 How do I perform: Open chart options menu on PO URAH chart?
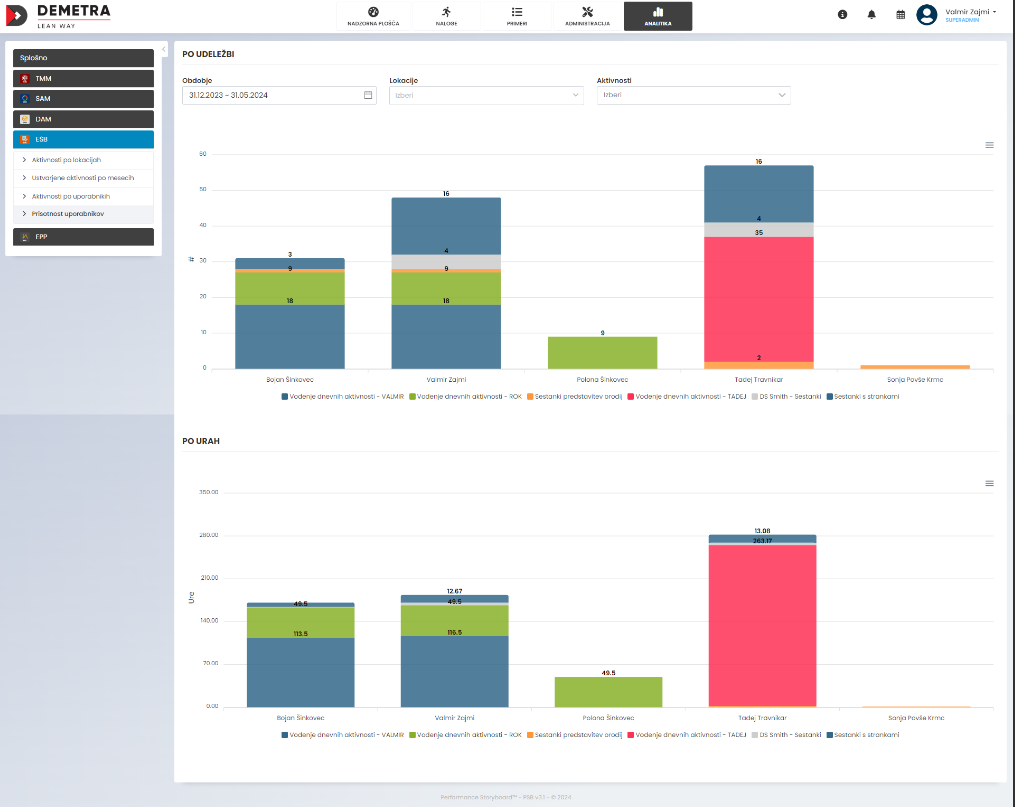[989, 483]
